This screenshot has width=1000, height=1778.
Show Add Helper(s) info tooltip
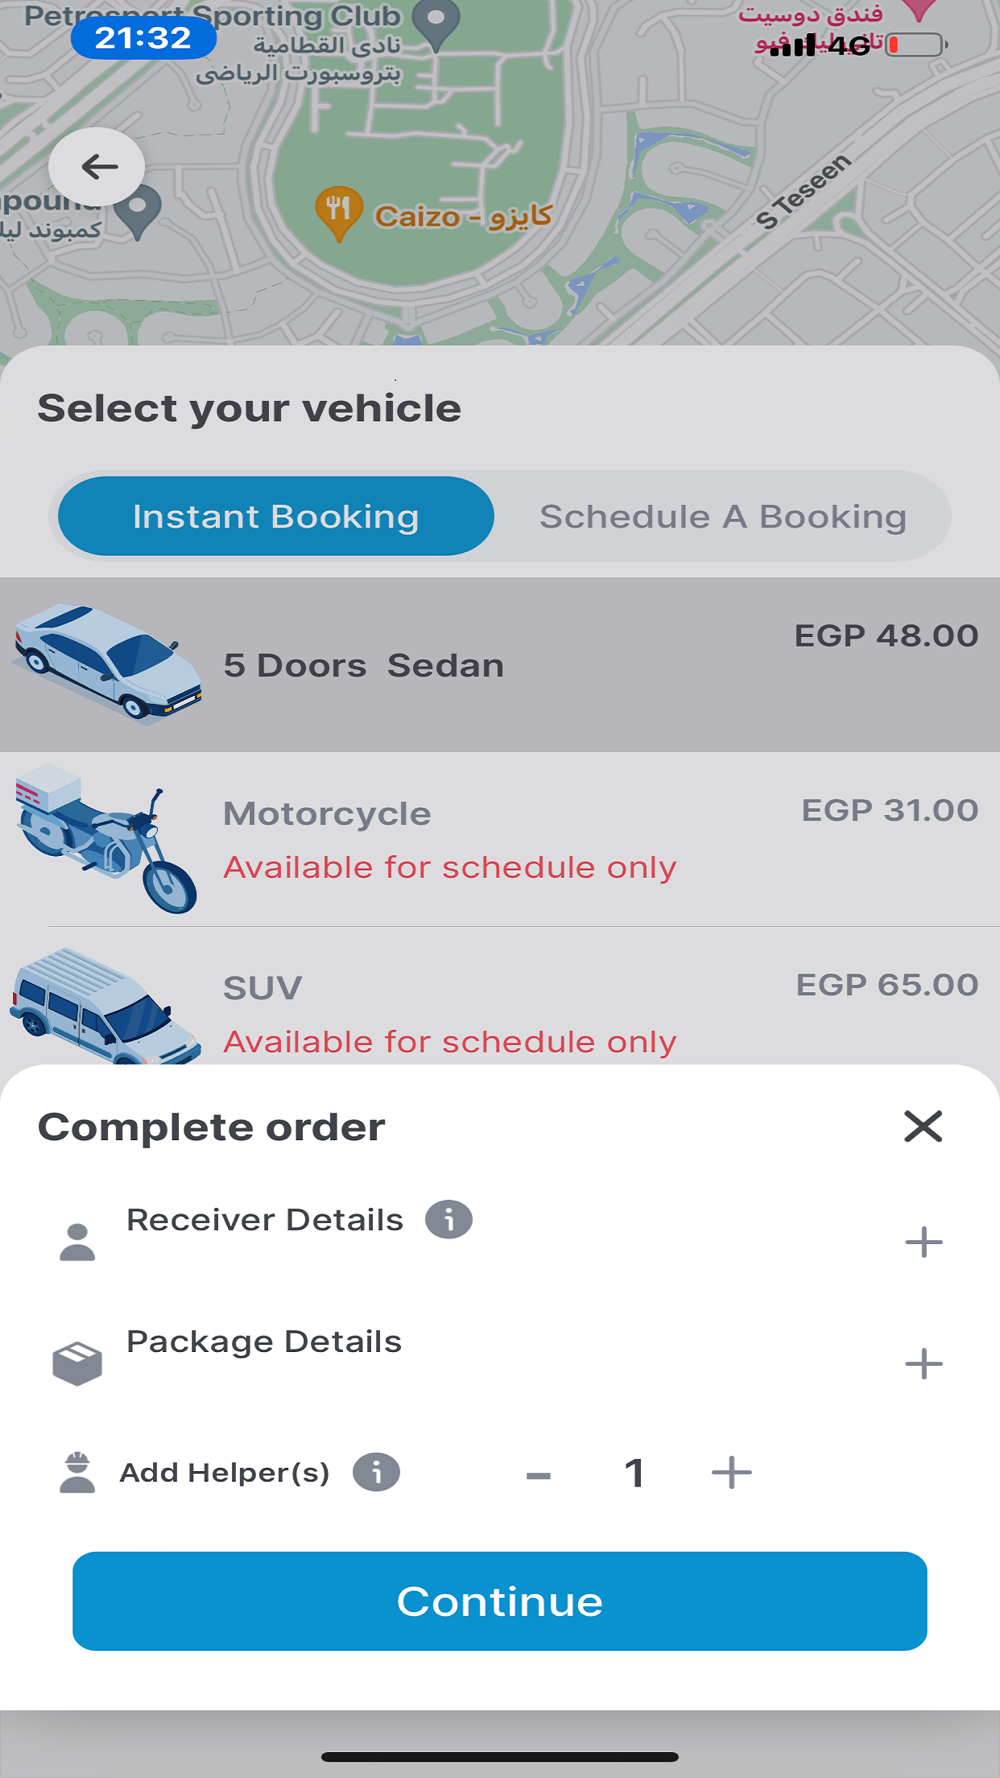pos(377,1473)
